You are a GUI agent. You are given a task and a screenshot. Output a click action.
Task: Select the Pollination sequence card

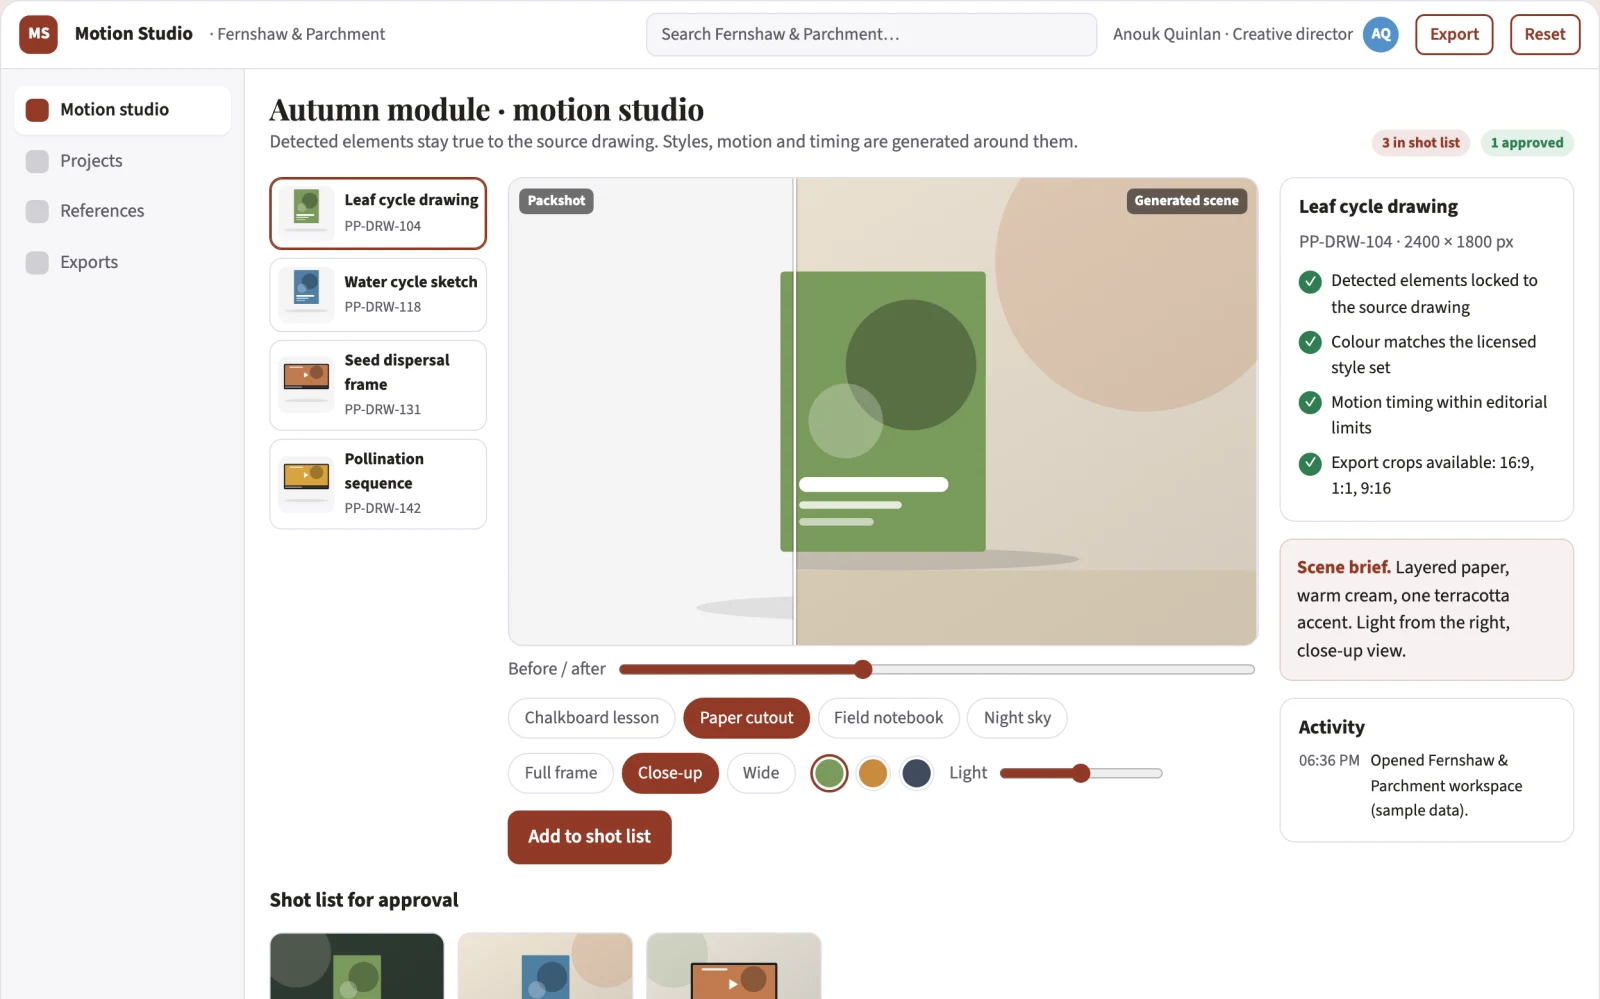tap(378, 484)
